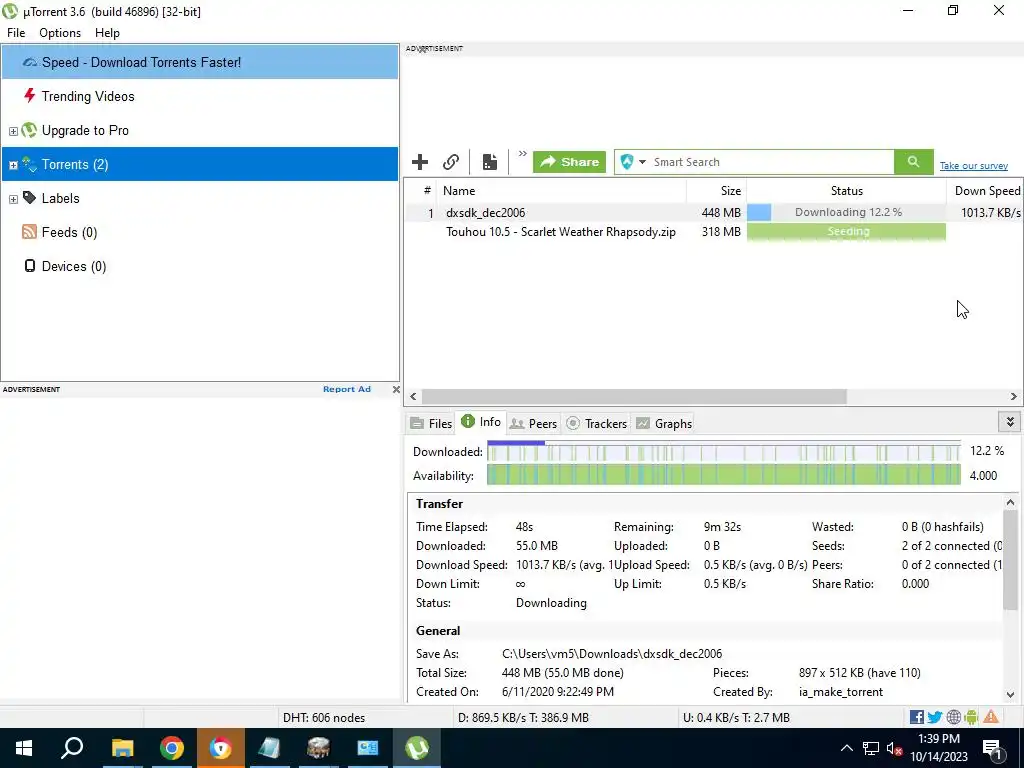Open the notification center icon
This screenshot has height=768, width=1024.
(992, 749)
